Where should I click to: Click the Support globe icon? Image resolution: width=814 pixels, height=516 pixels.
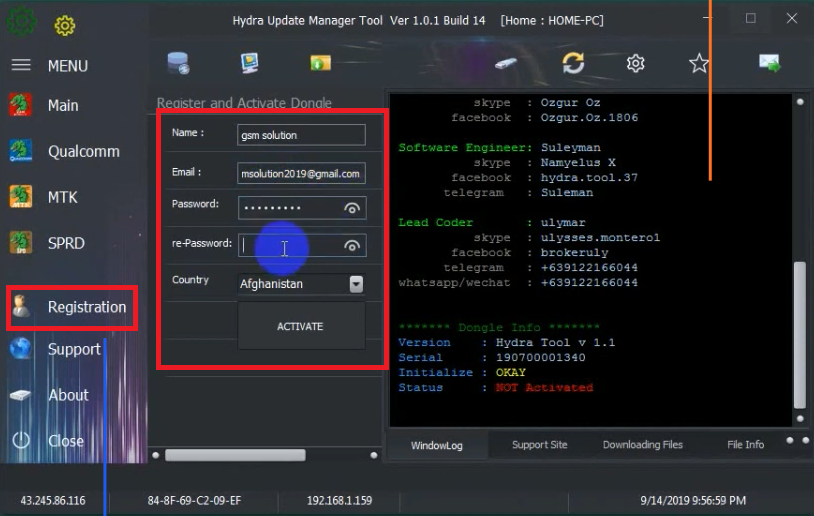tap(20, 349)
